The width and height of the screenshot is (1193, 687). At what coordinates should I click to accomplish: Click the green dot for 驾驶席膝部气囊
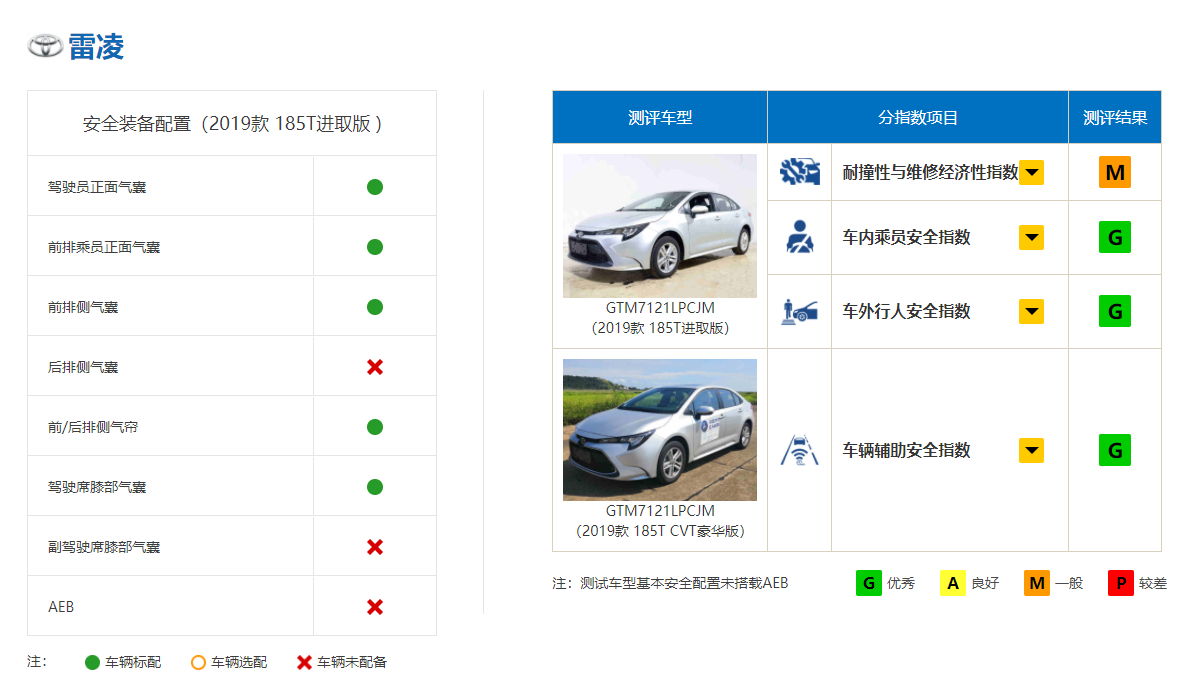[x=374, y=487]
